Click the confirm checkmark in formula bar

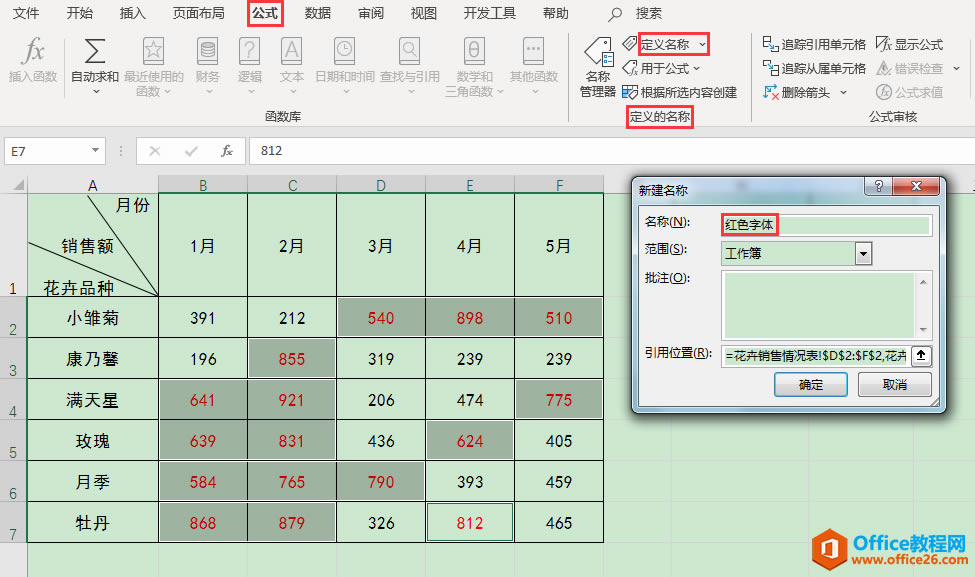[x=191, y=151]
